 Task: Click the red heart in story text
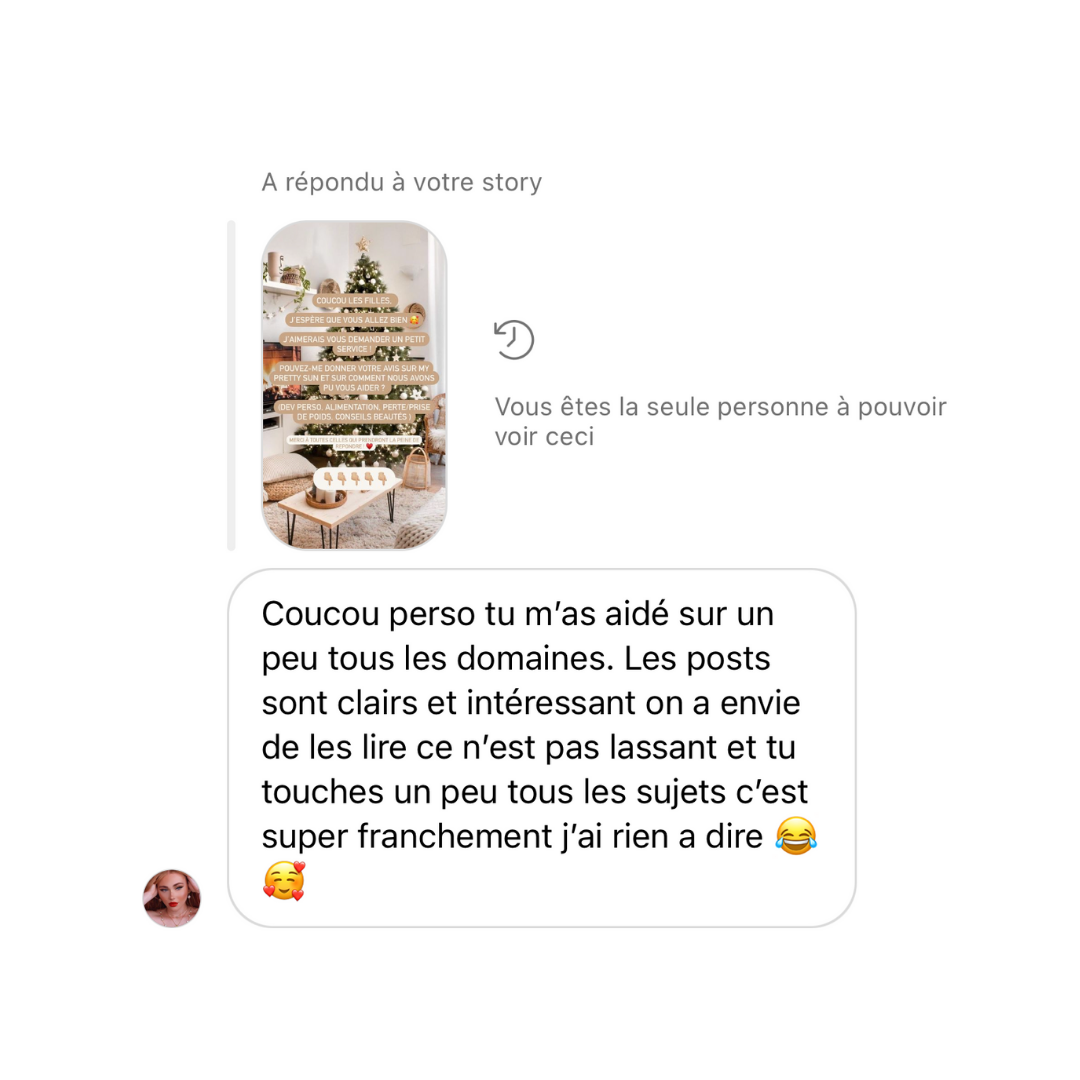point(369,446)
